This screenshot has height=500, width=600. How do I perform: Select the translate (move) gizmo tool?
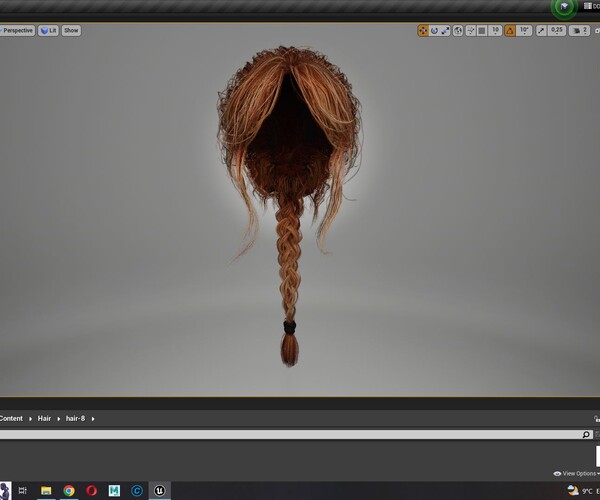[423, 31]
